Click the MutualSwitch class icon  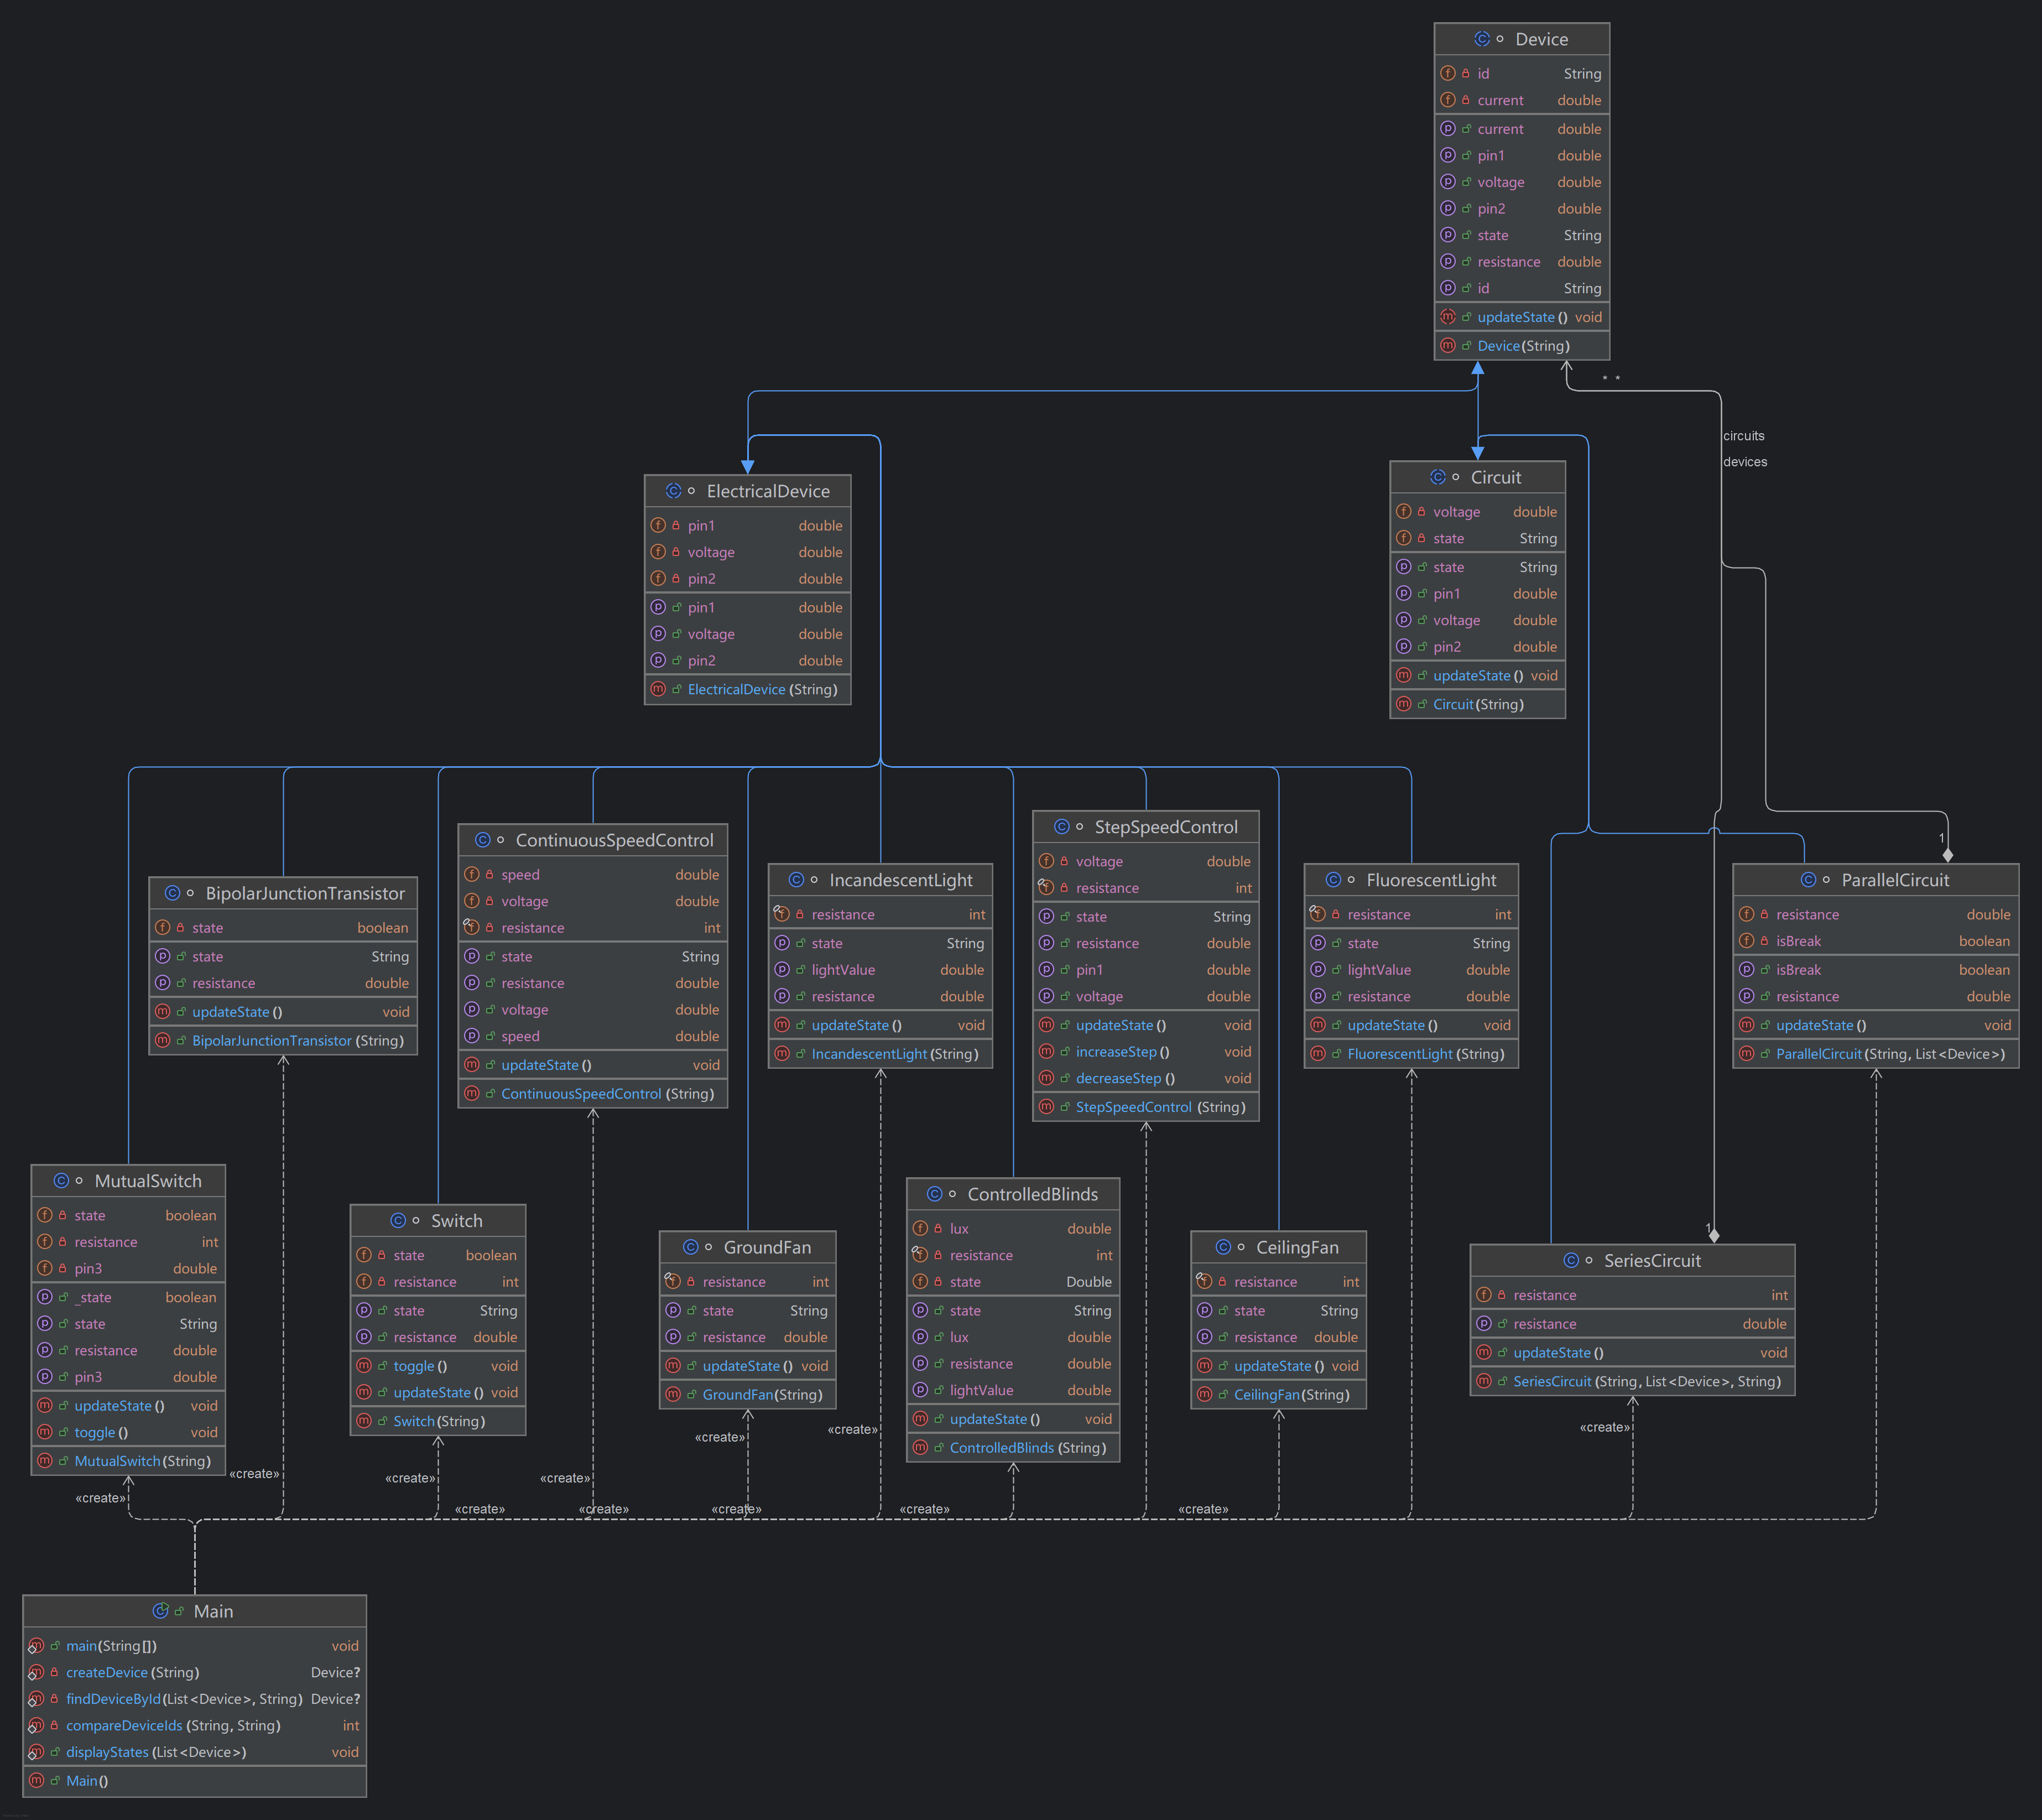point(61,1181)
